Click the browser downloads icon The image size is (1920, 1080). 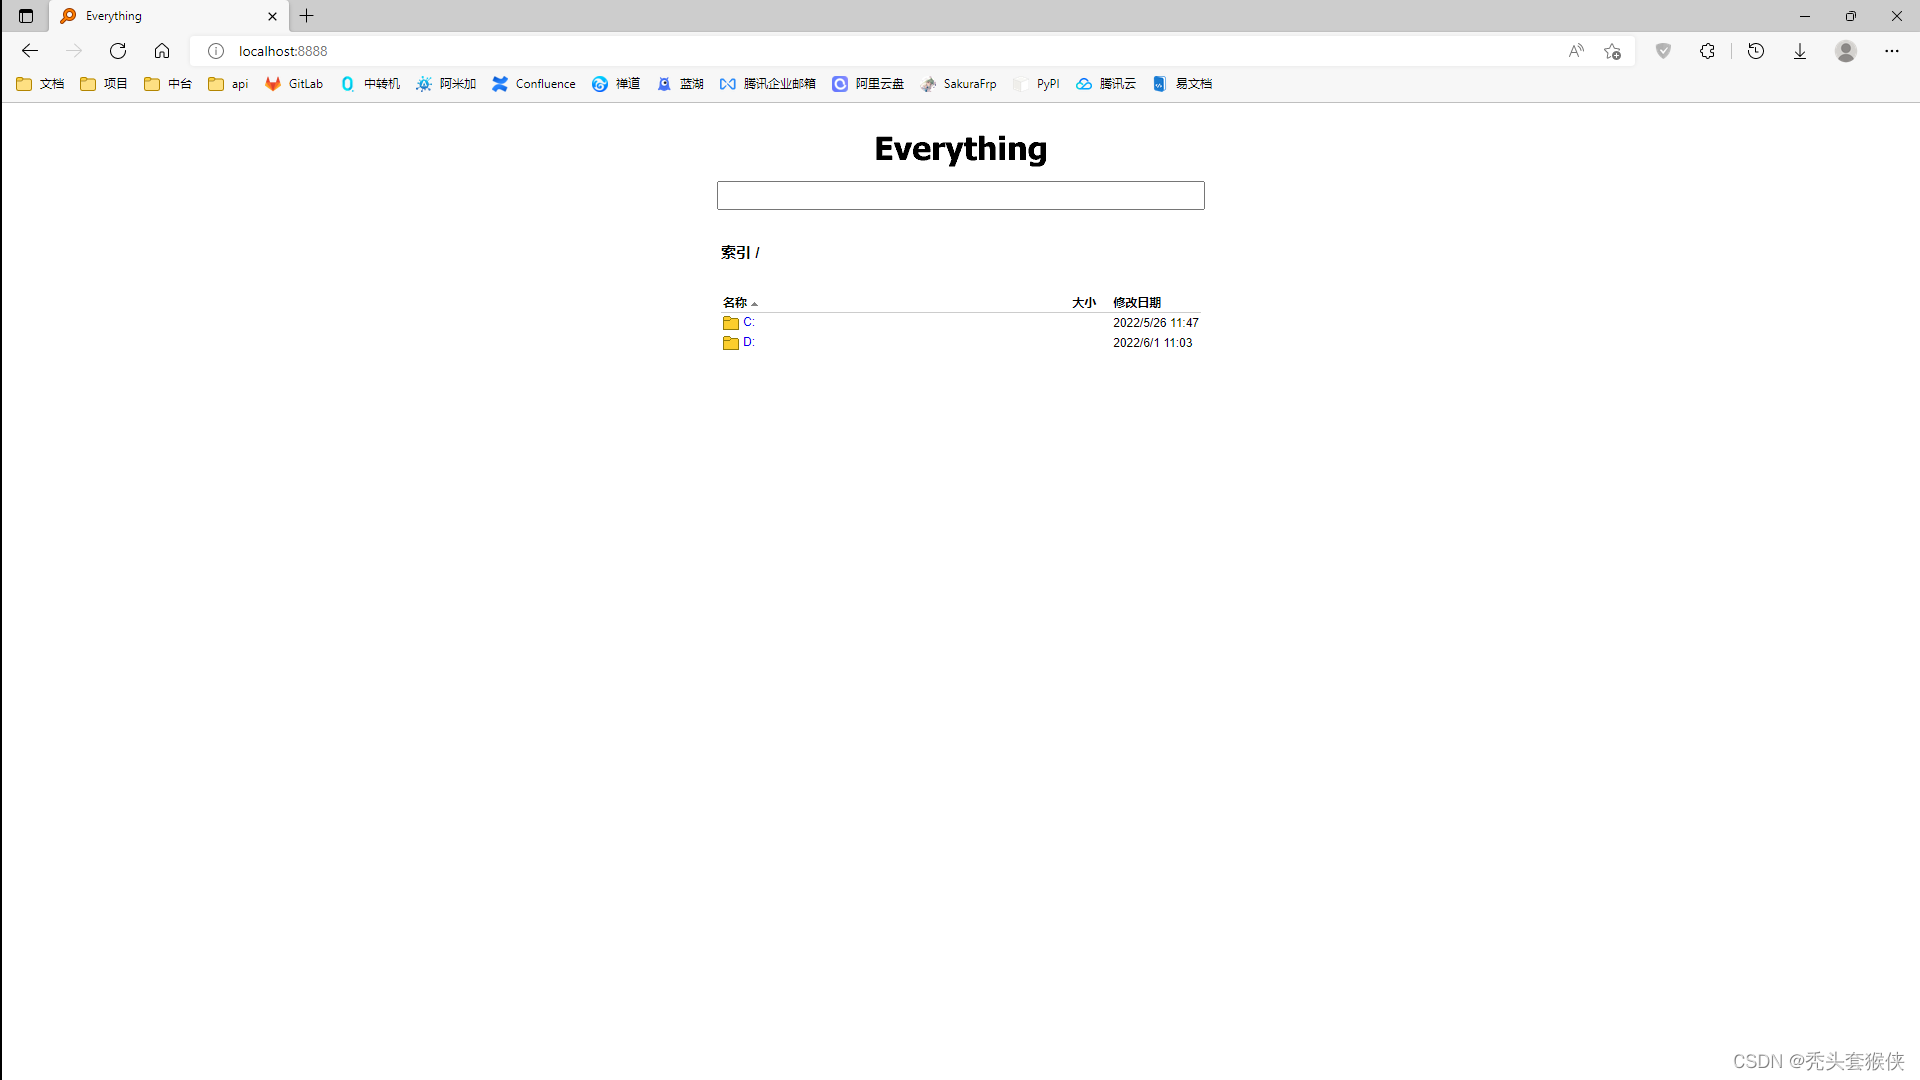click(1799, 50)
